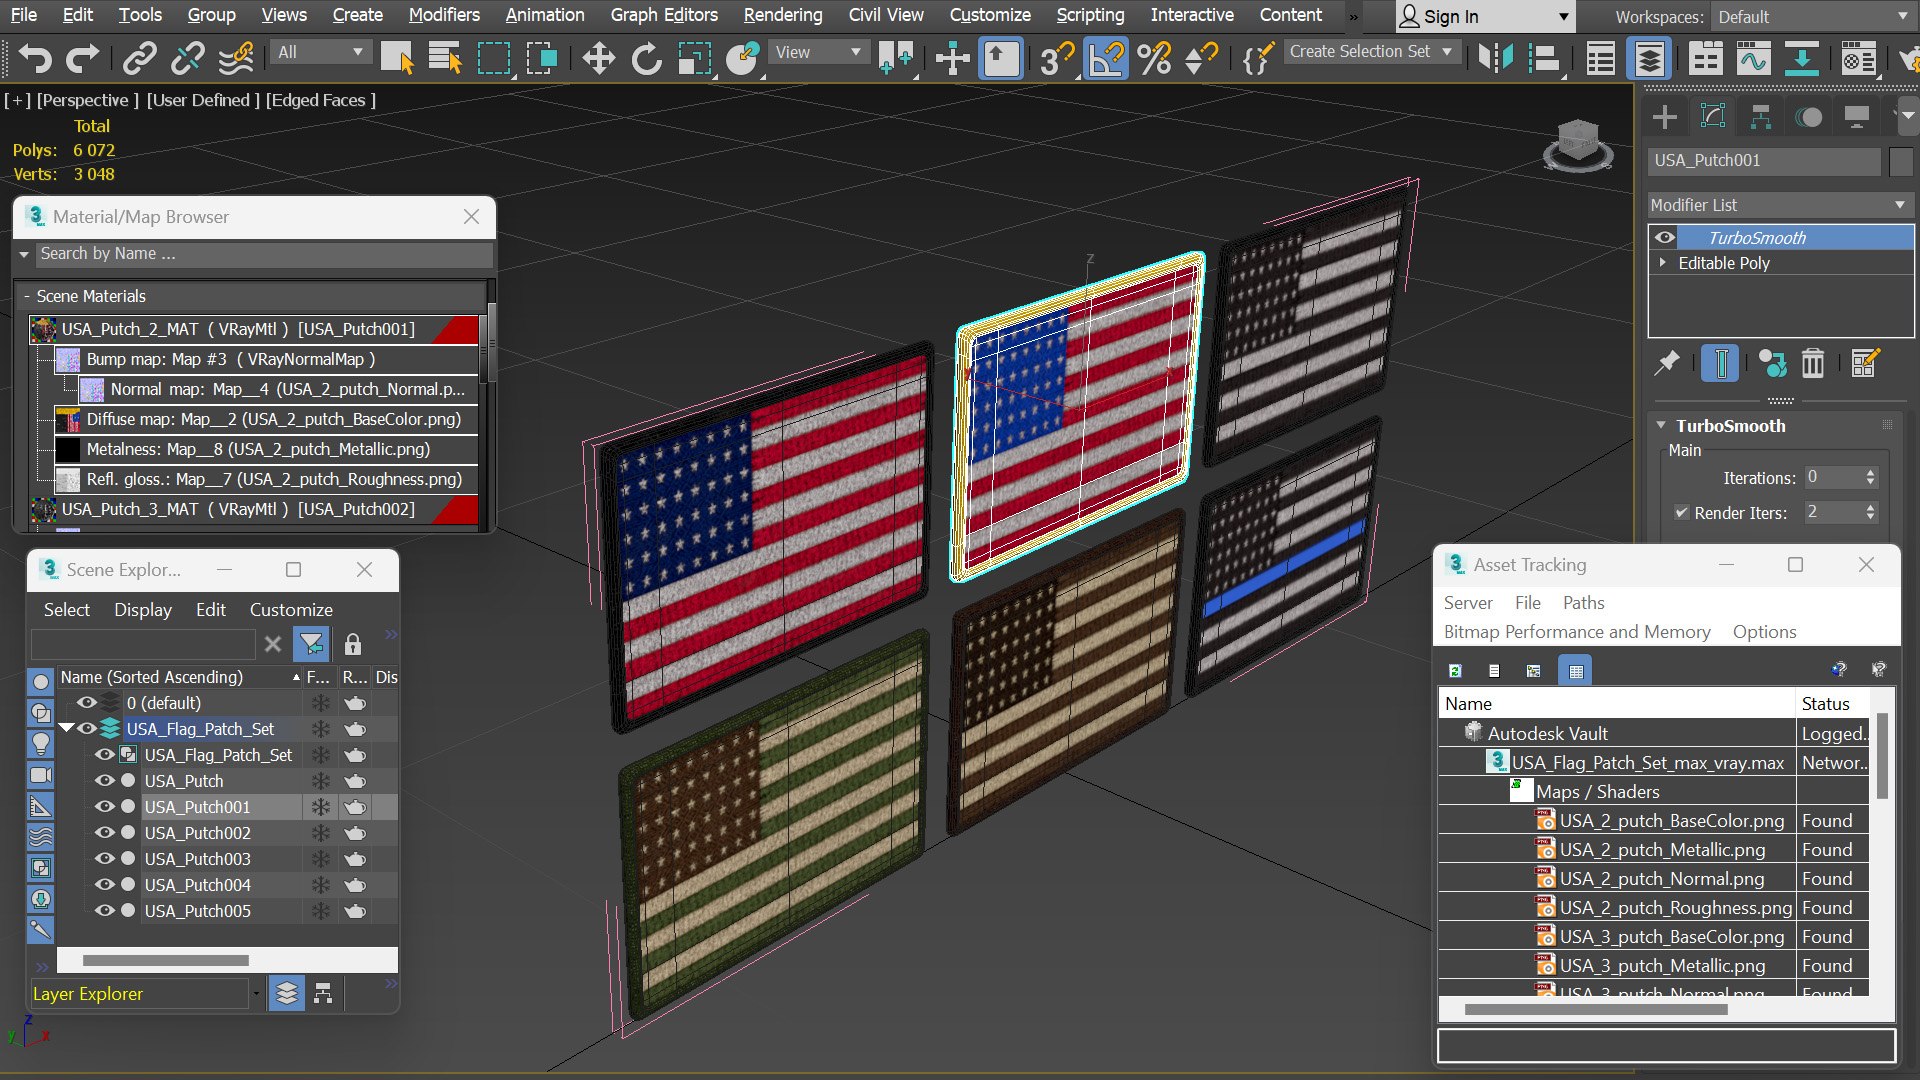
Task: Expand the Editable Poly stack entry
Action: 1663,262
